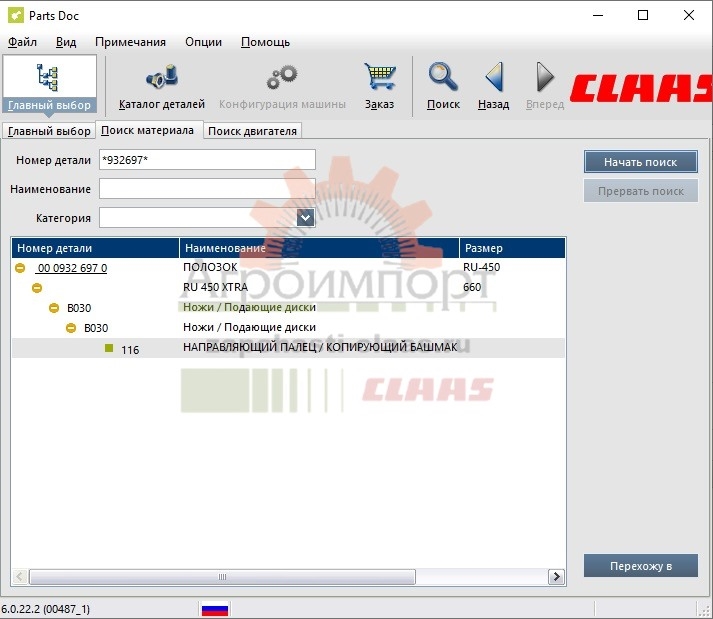Click the CLAAS logo in the toolbar
This screenshot has height=619, width=713.
[641, 88]
